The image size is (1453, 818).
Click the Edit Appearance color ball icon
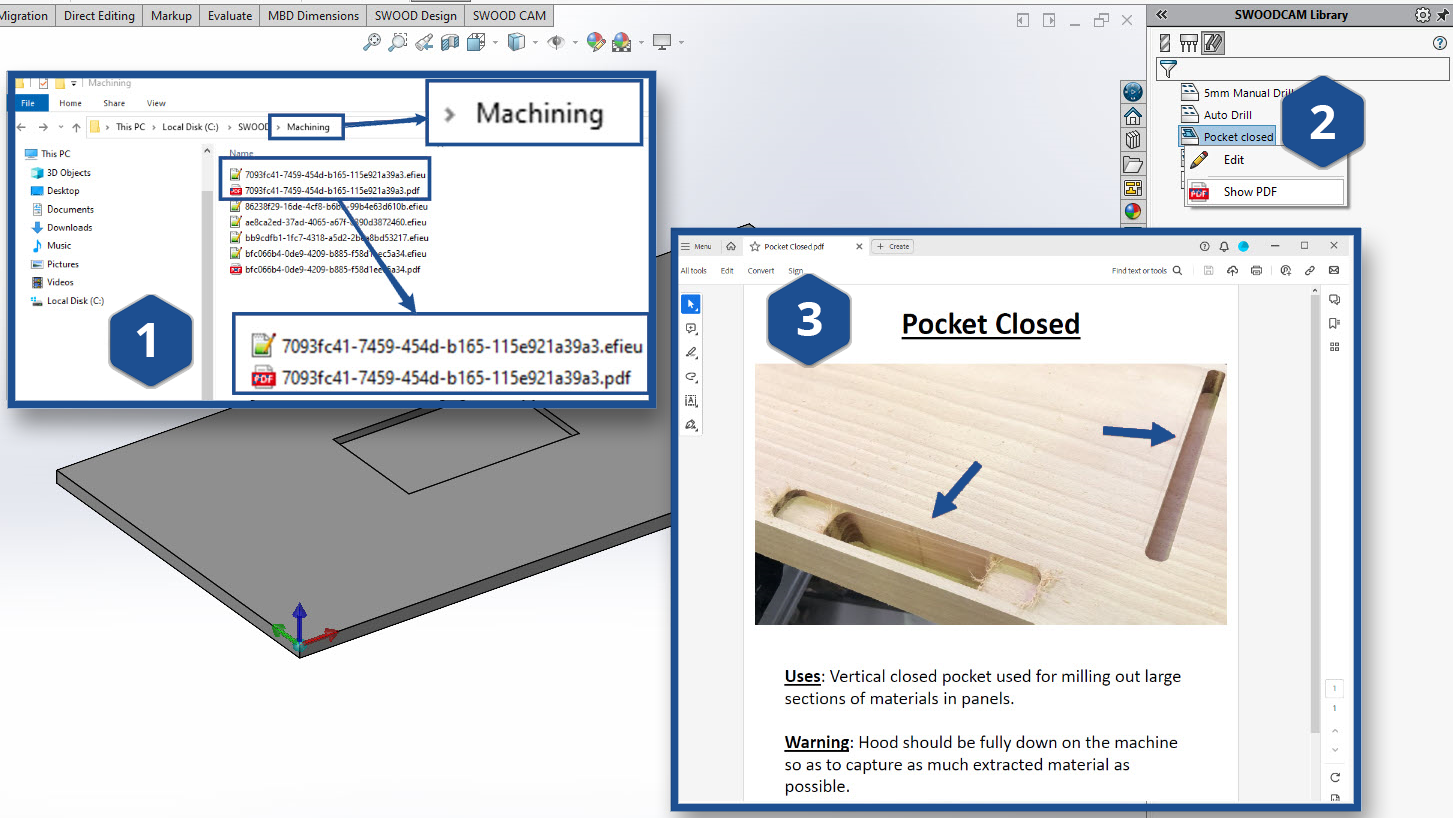(596, 42)
